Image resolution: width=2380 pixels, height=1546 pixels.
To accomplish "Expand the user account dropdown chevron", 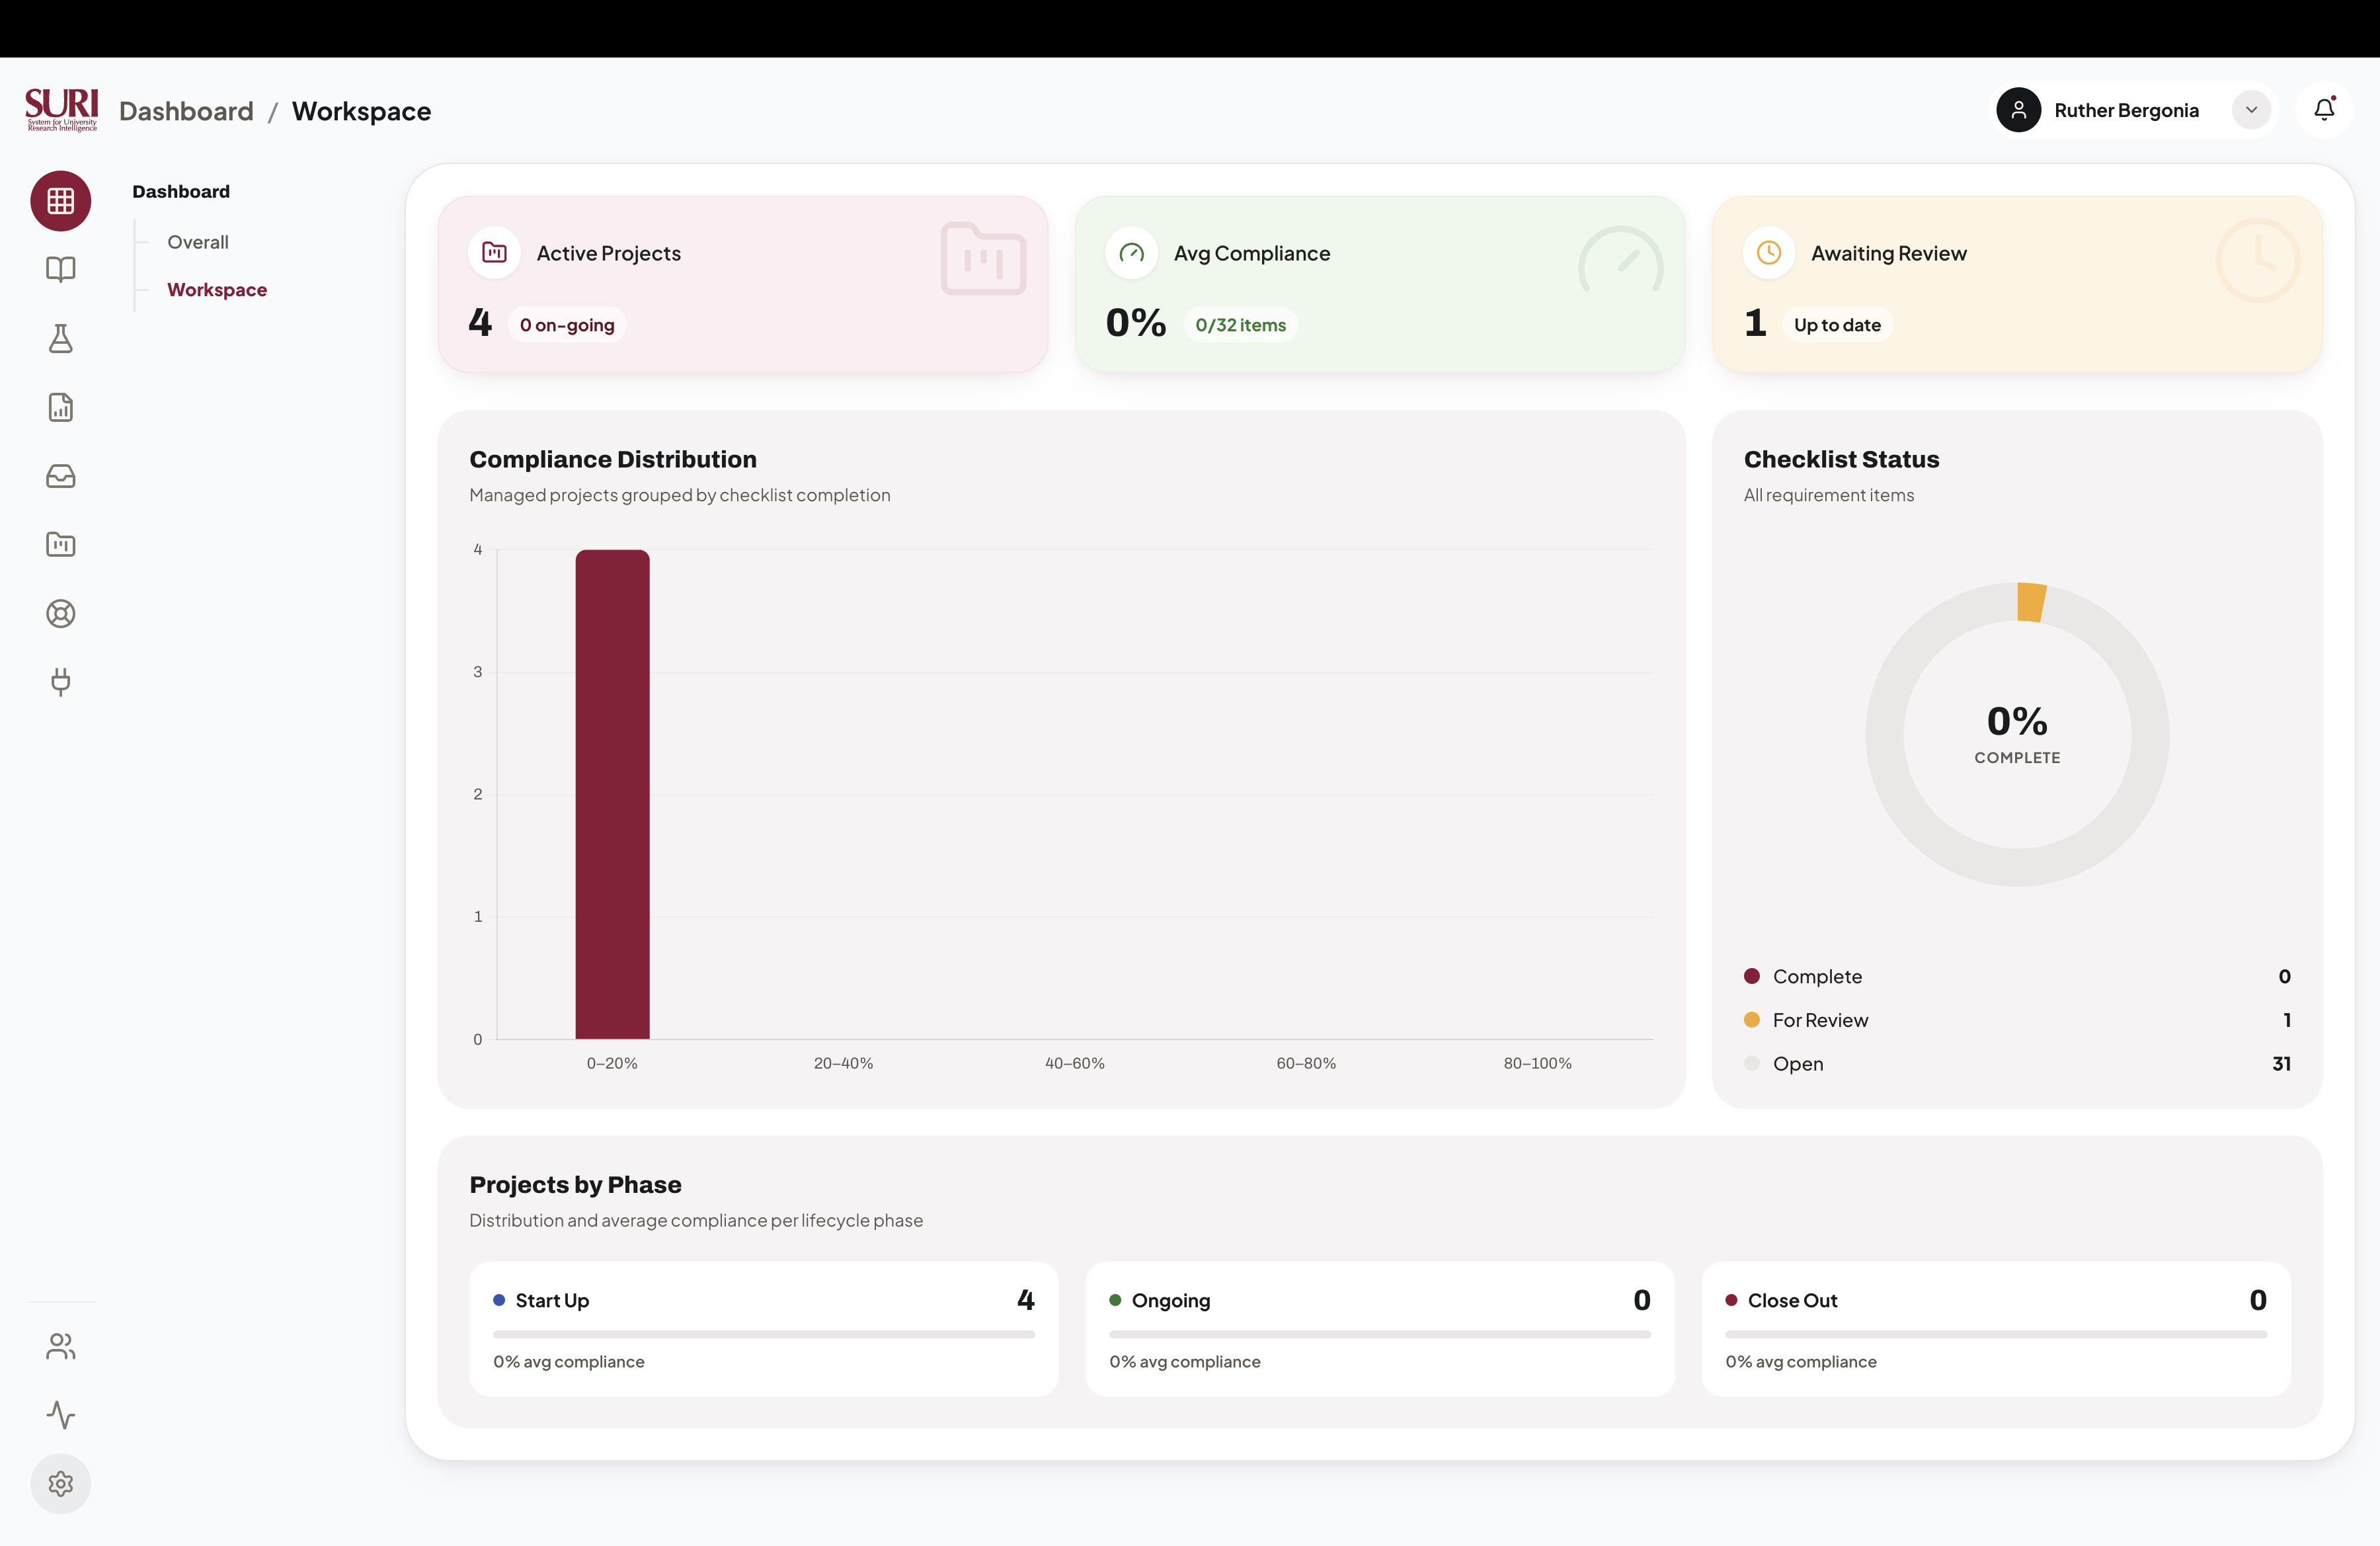I will (x=2251, y=110).
